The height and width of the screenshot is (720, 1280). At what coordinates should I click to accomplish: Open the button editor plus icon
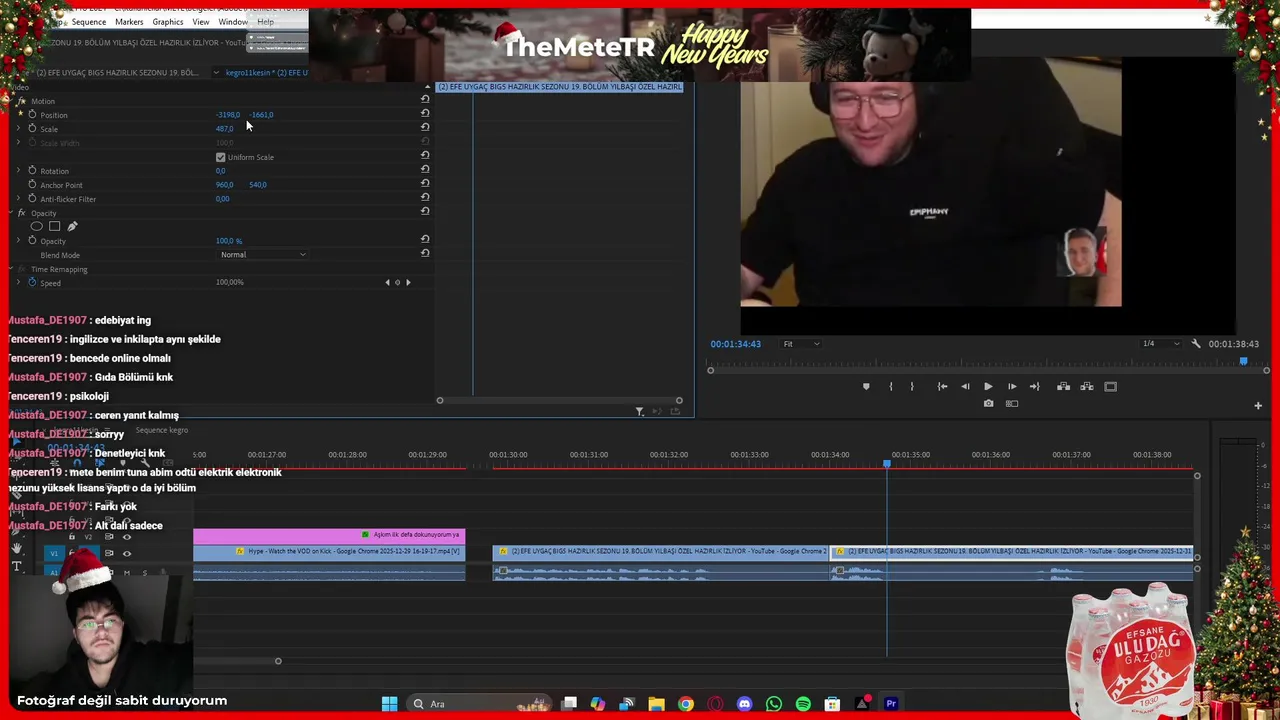(1258, 405)
